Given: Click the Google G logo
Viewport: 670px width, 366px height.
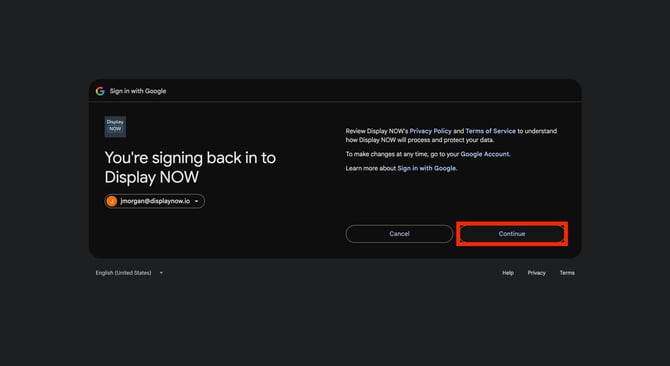Looking at the screenshot, I should pyautogui.click(x=100, y=91).
